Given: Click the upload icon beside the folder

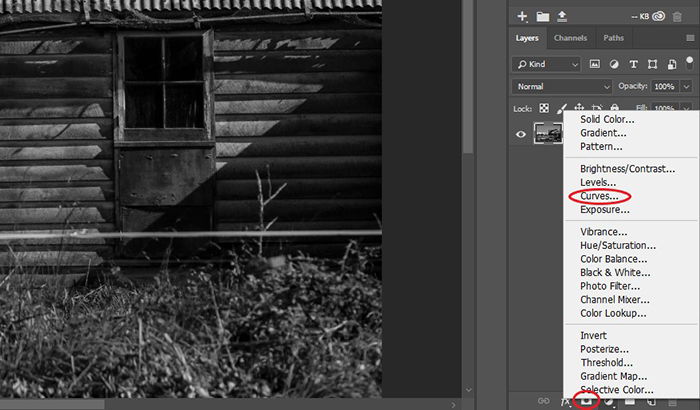Looking at the screenshot, I should coord(562,17).
